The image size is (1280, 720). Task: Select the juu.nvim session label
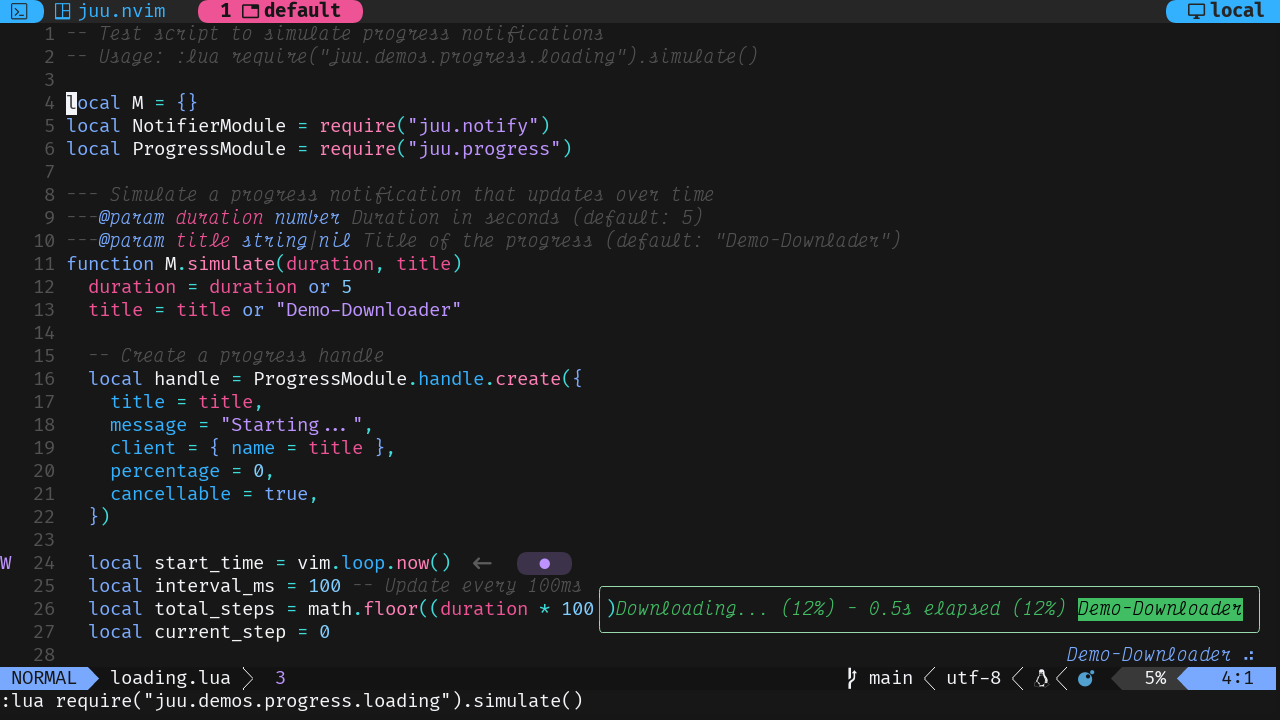(121, 11)
